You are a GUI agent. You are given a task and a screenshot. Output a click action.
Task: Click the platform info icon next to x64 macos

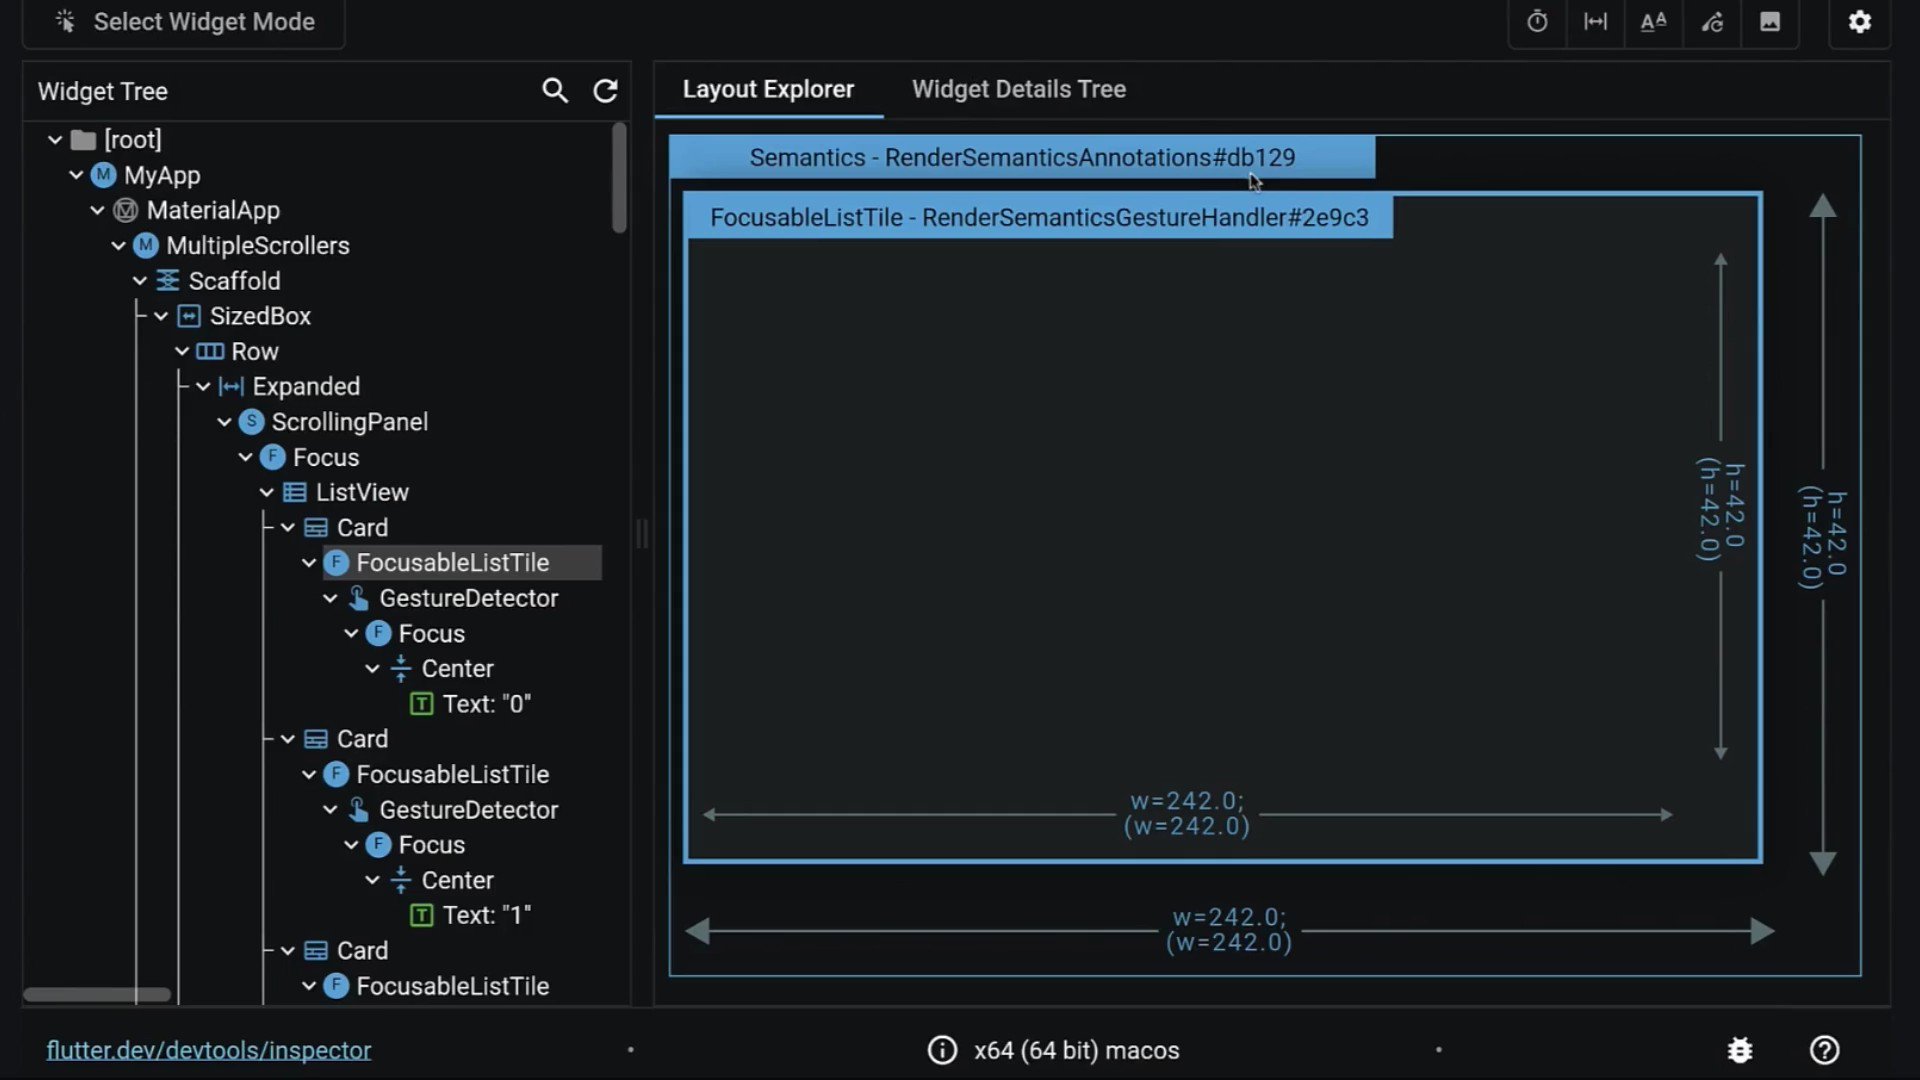point(942,1050)
